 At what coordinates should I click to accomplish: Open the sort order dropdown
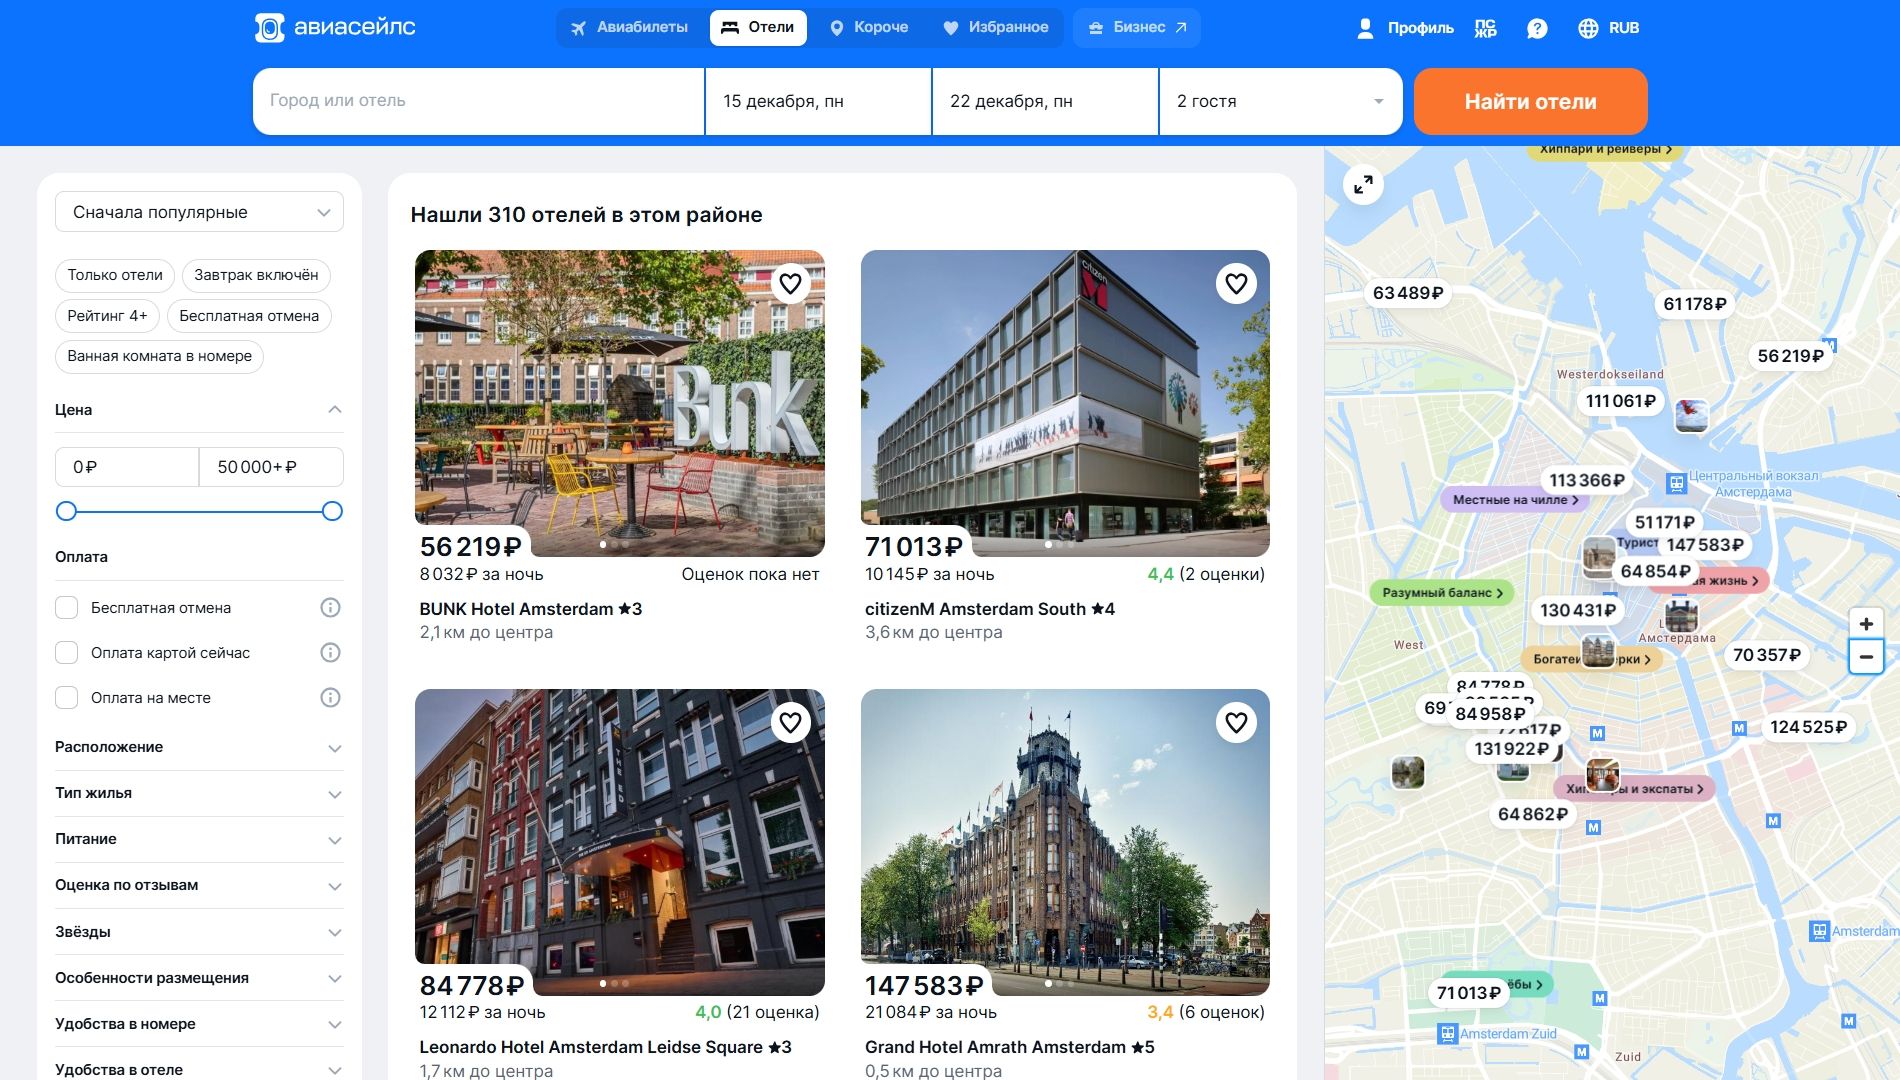199,212
